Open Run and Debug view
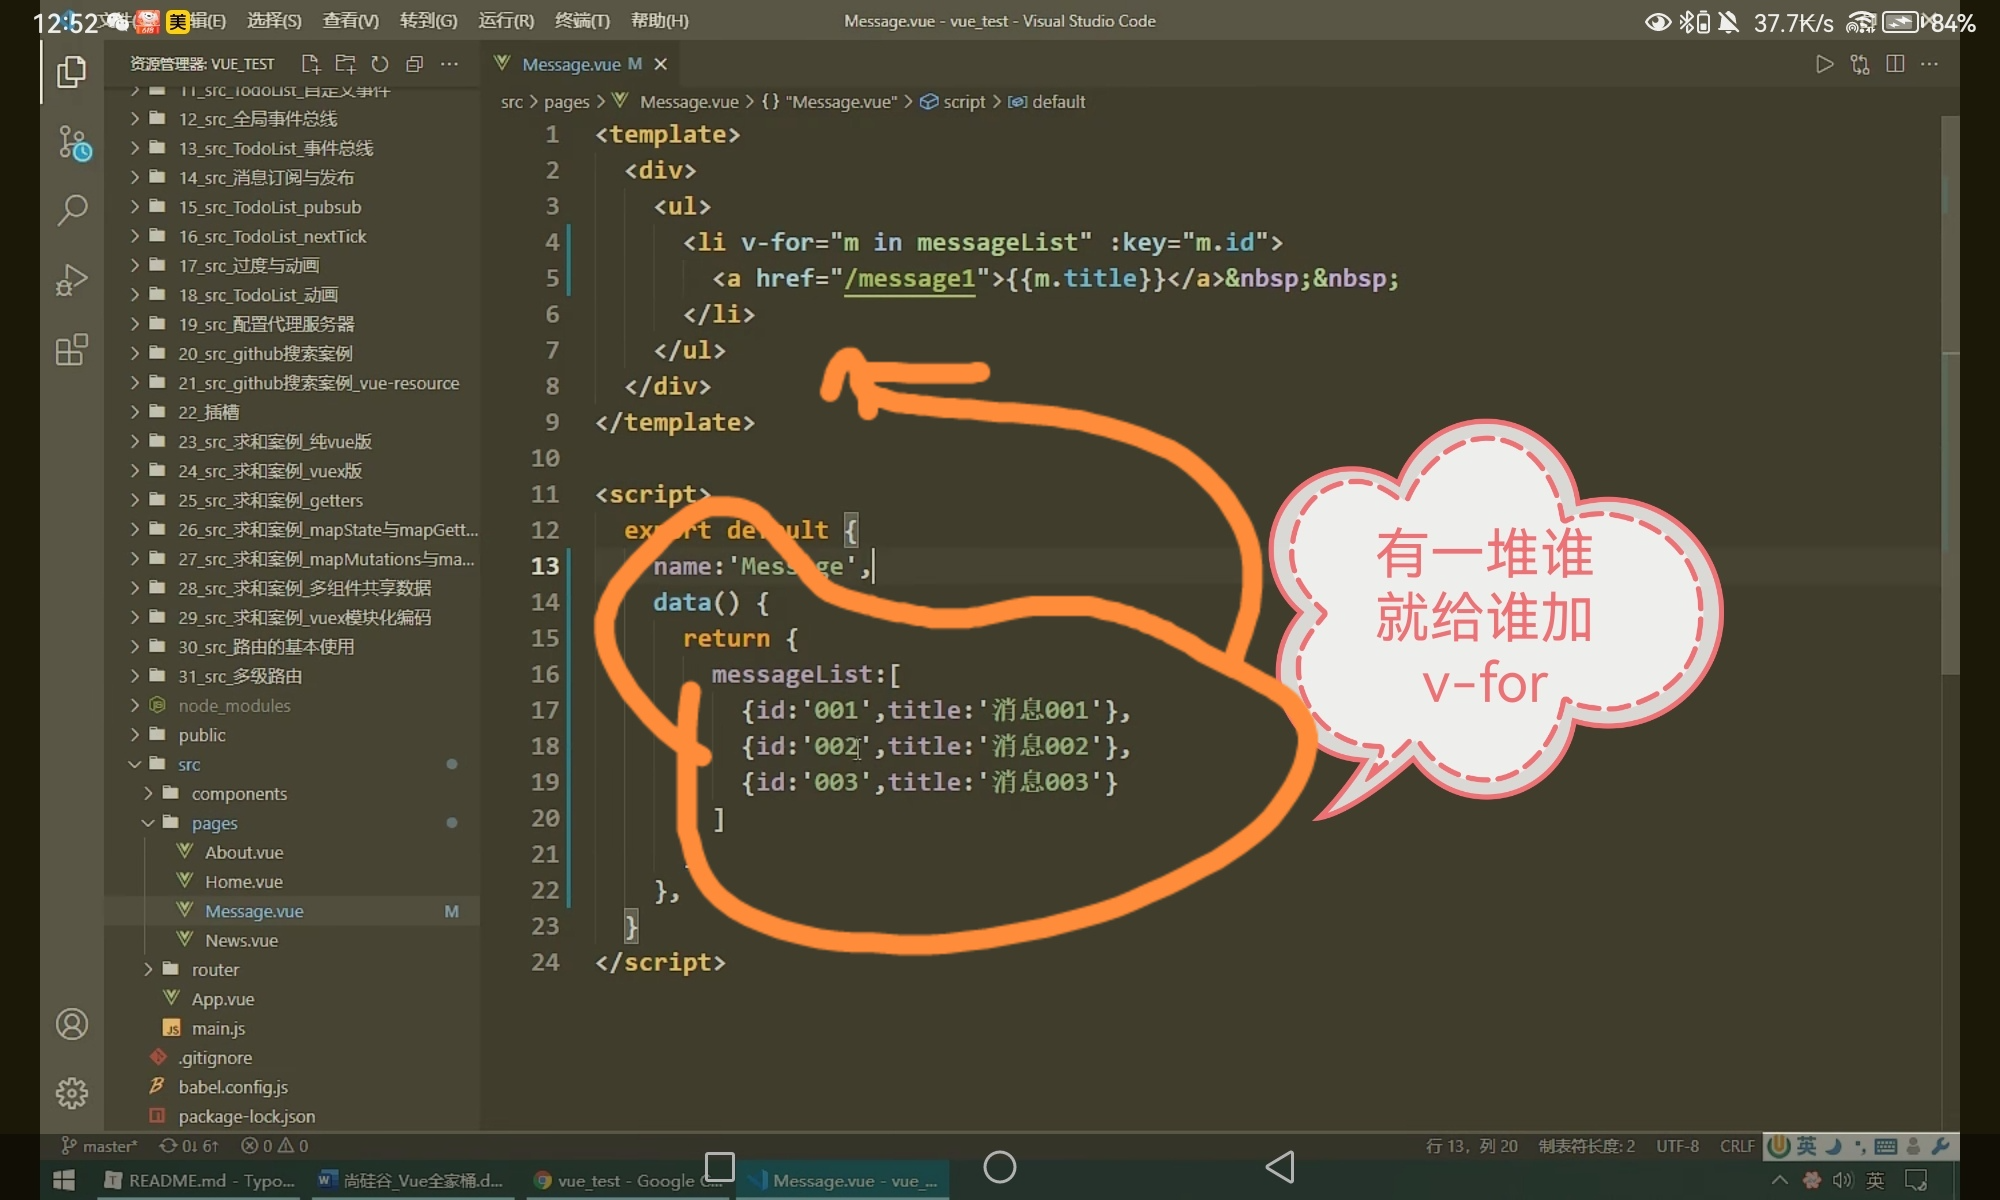2000x1200 pixels. 72,280
